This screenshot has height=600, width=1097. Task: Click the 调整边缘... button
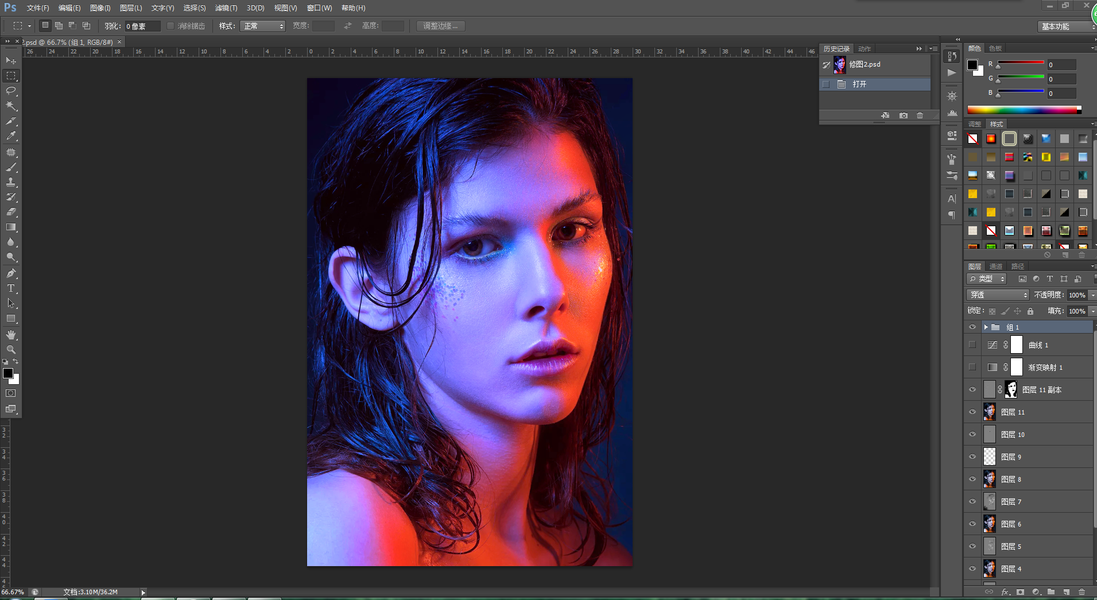point(440,26)
